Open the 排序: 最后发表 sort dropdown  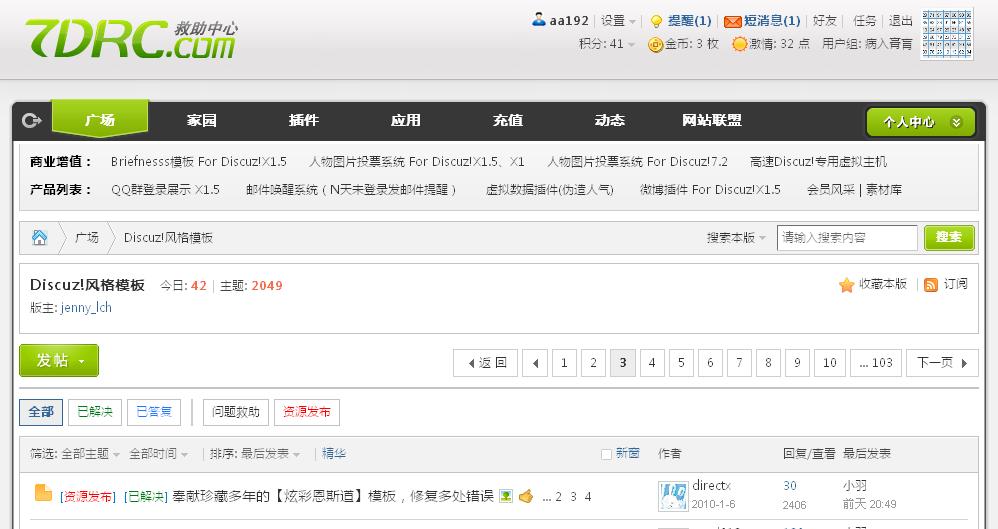(x=255, y=454)
